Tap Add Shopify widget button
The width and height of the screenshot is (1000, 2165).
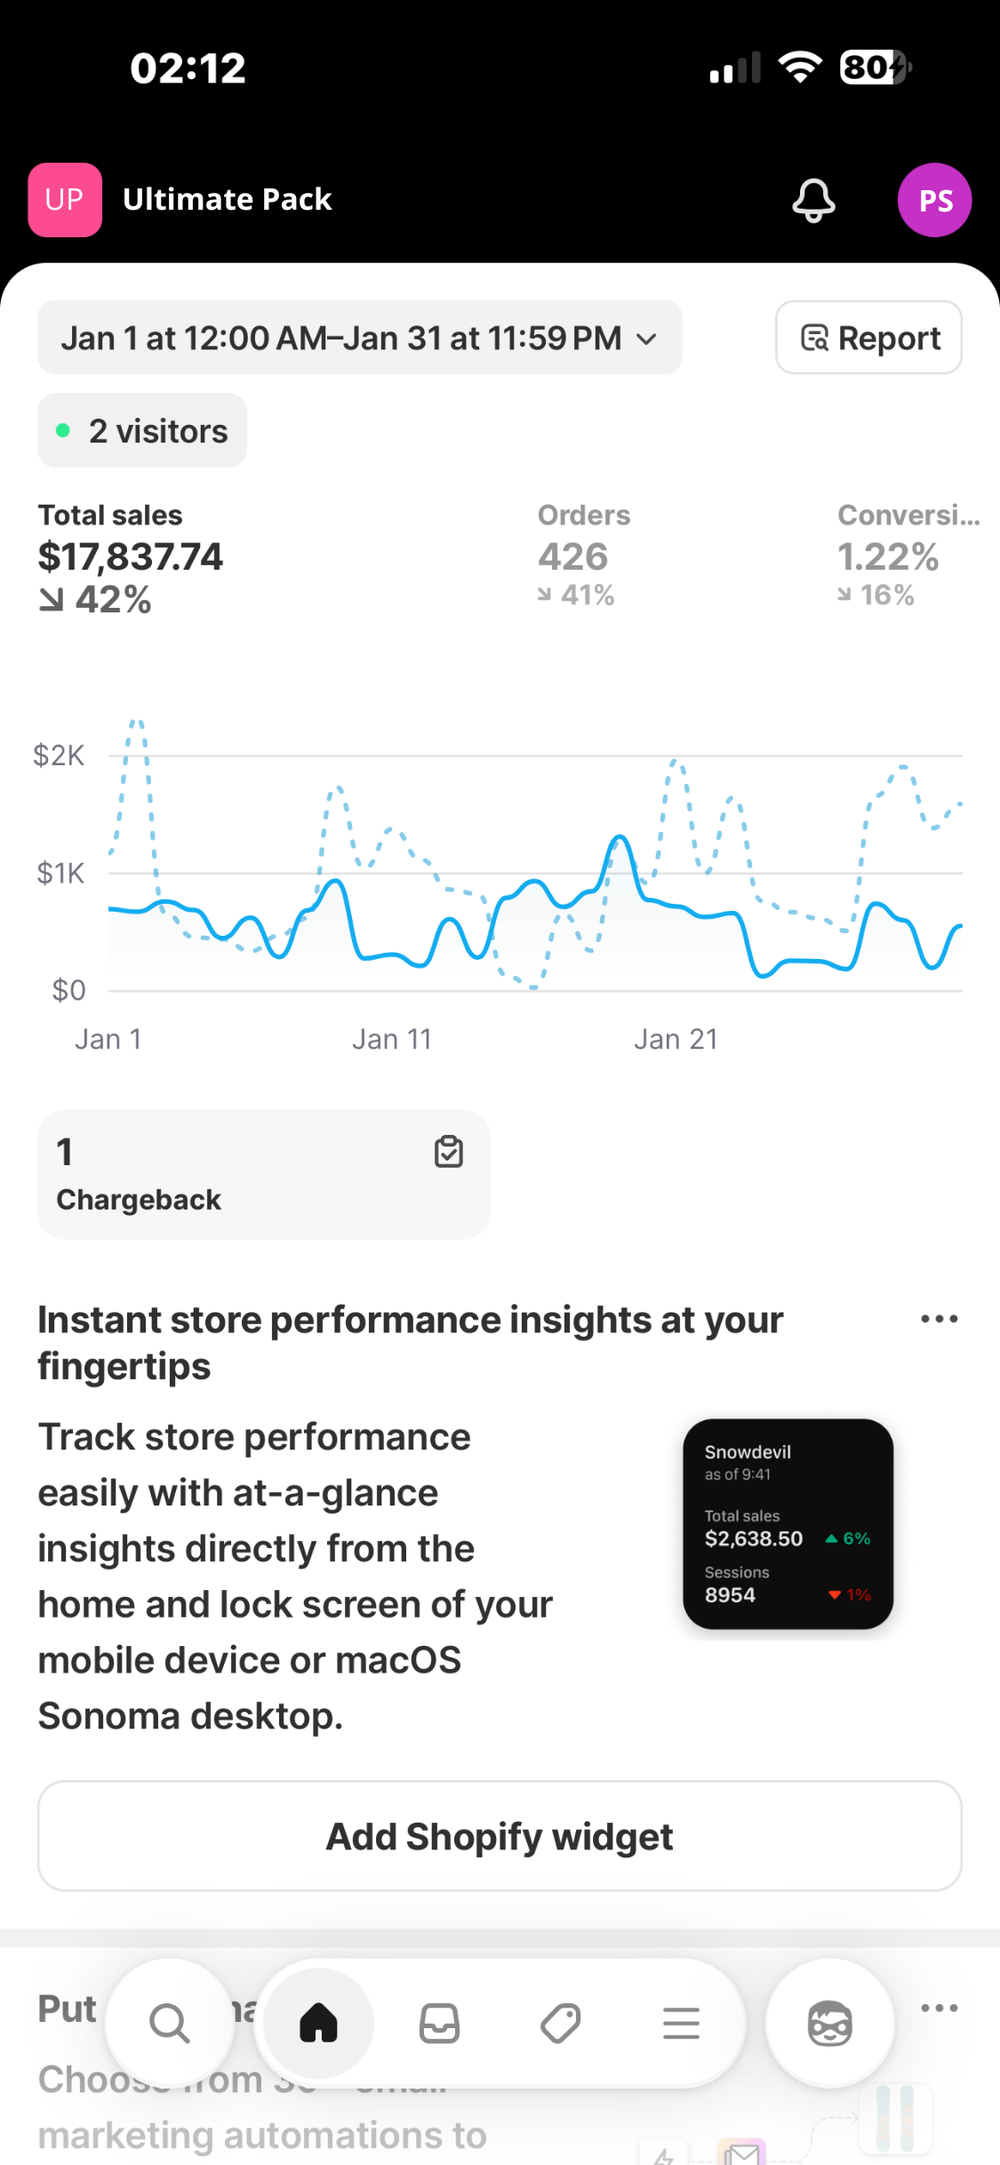pyautogui.click(x=500, y=1836)
